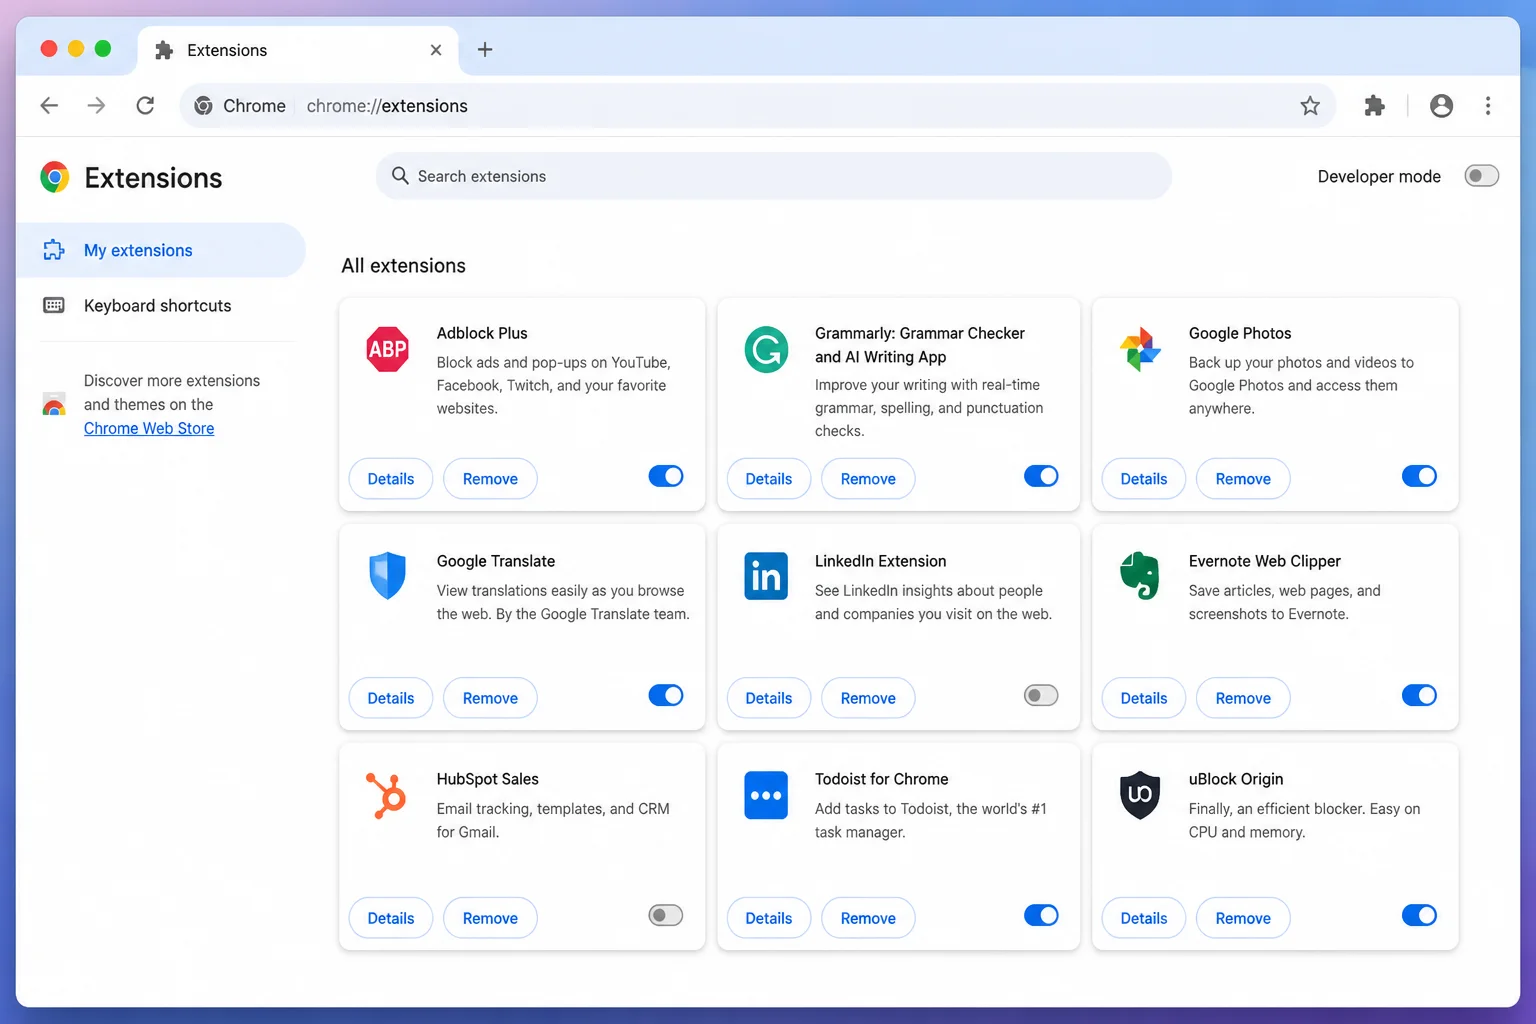Click the Chrome Web Store rainbow icon
The width and height of the screenshot is (1536, 1024).
(x=54, y=405)
